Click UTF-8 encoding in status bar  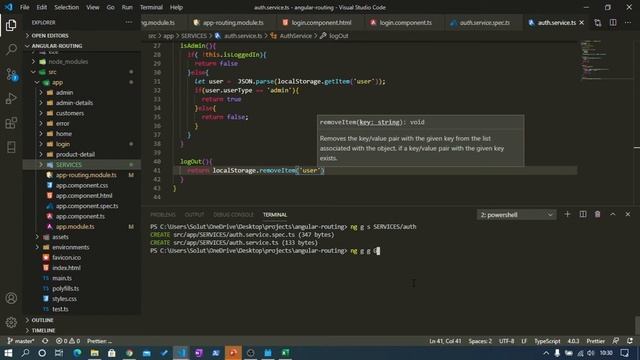(507, 341)
